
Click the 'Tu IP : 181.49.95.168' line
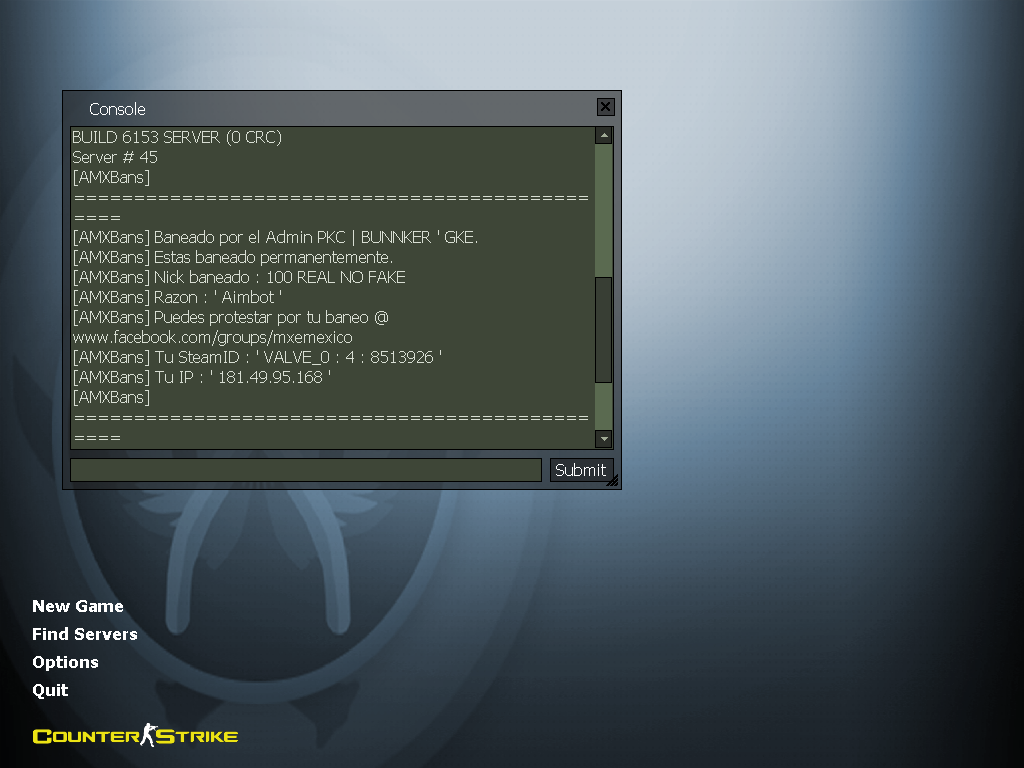[202, 377]
